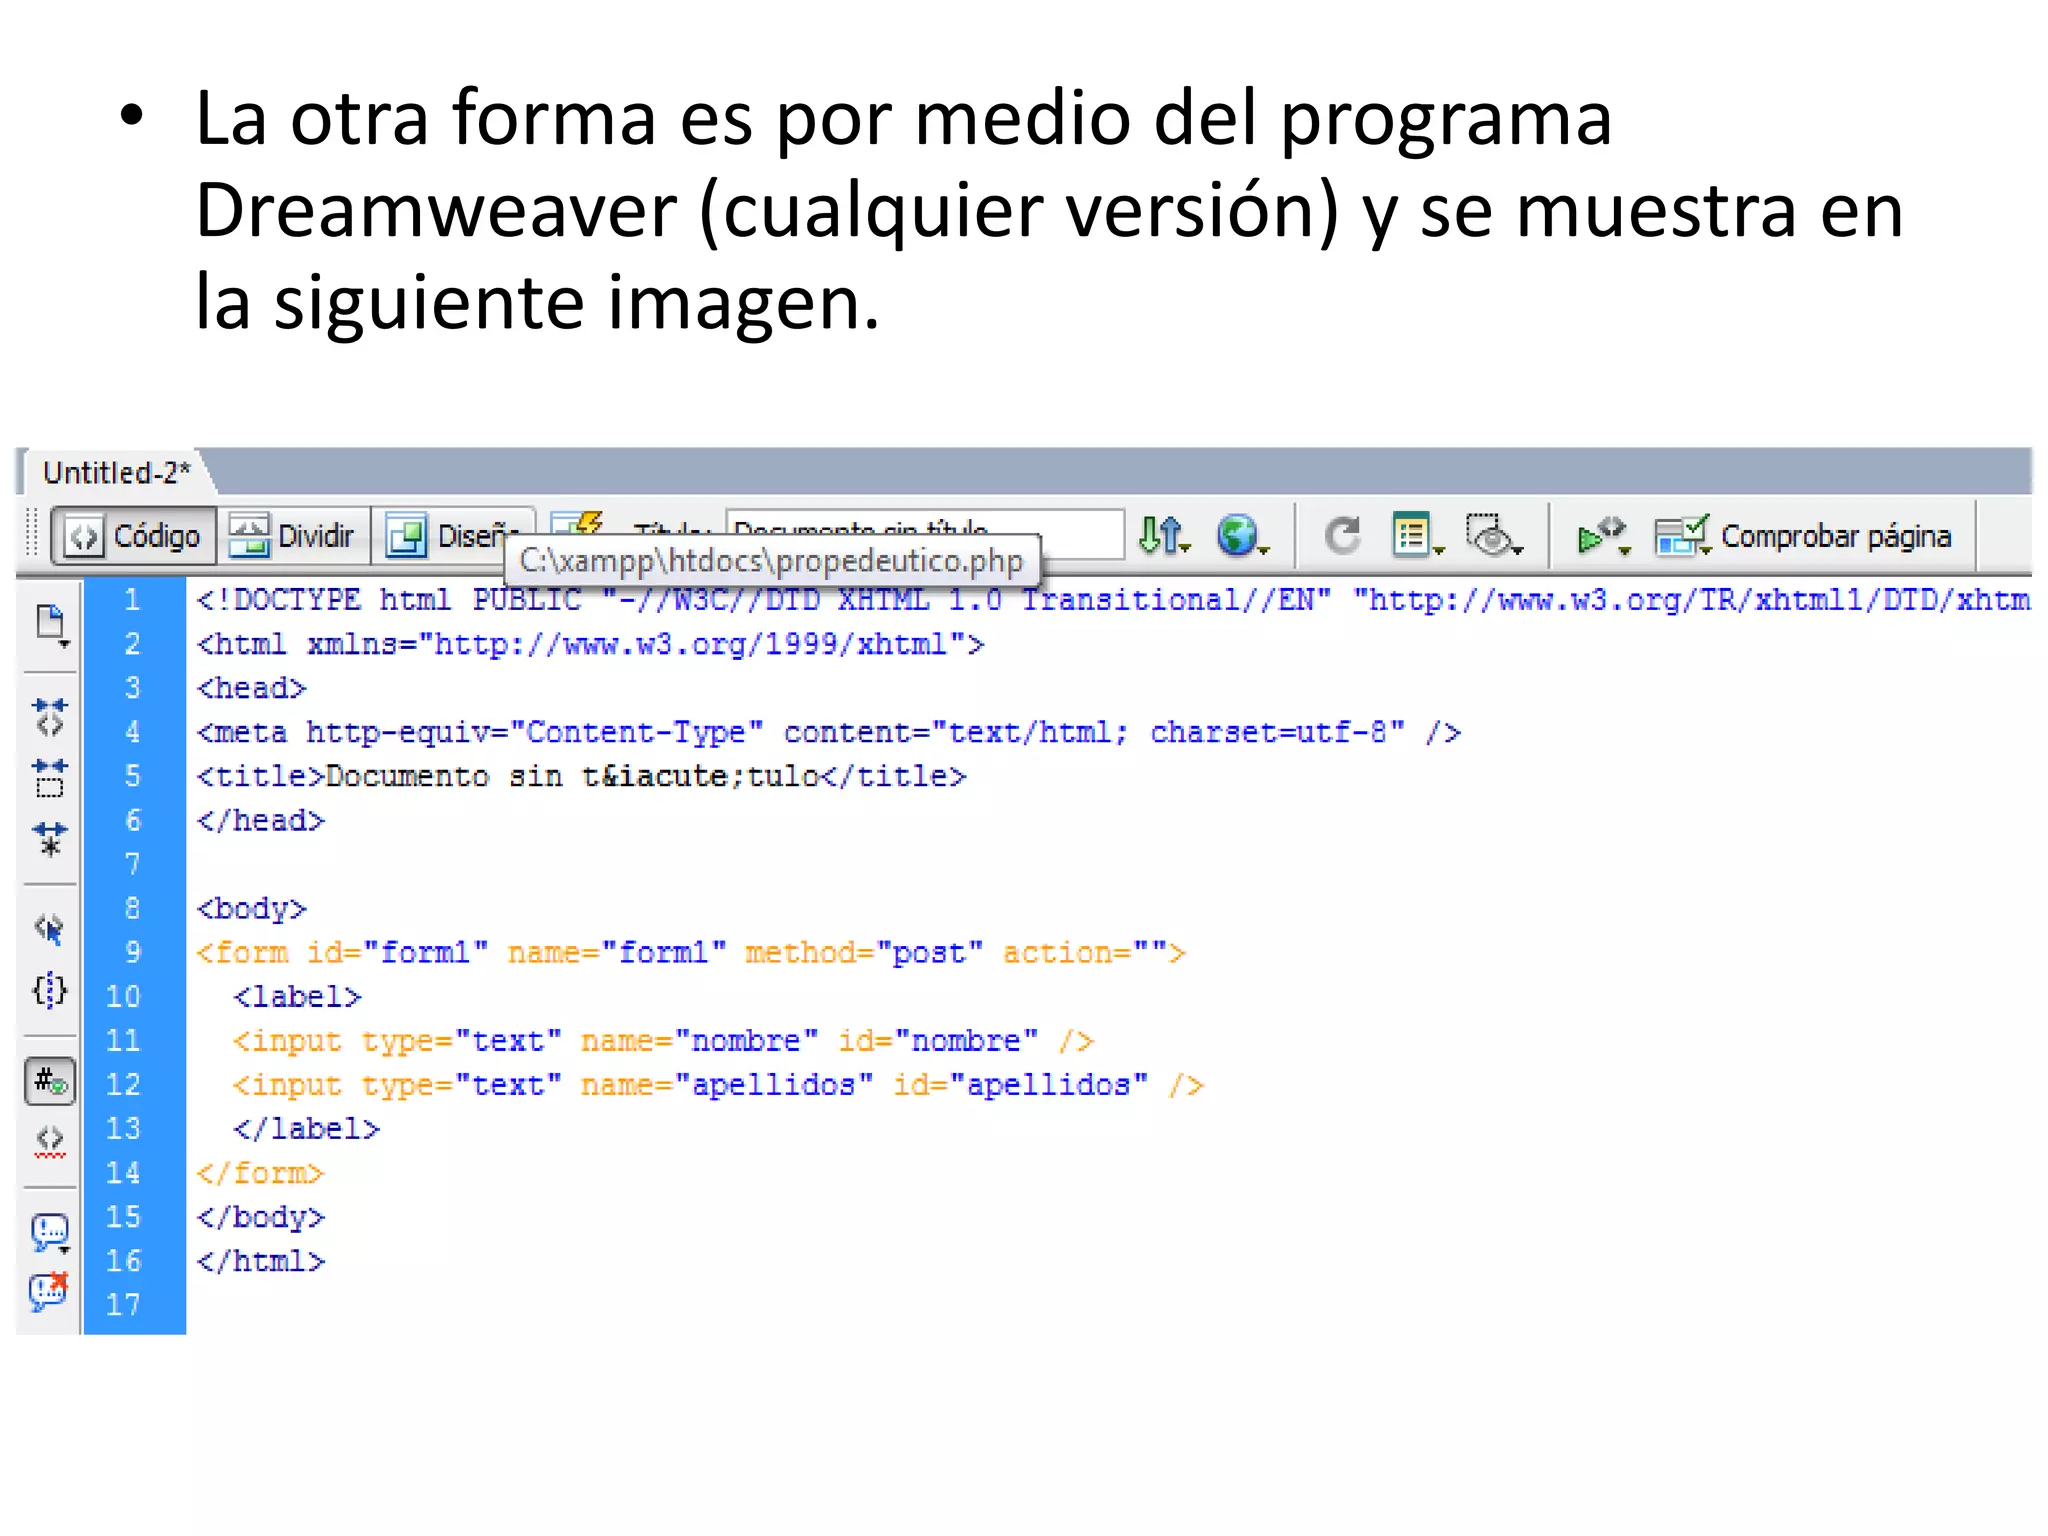Select the Untitled-2* document tab

(x=116, y=472)
